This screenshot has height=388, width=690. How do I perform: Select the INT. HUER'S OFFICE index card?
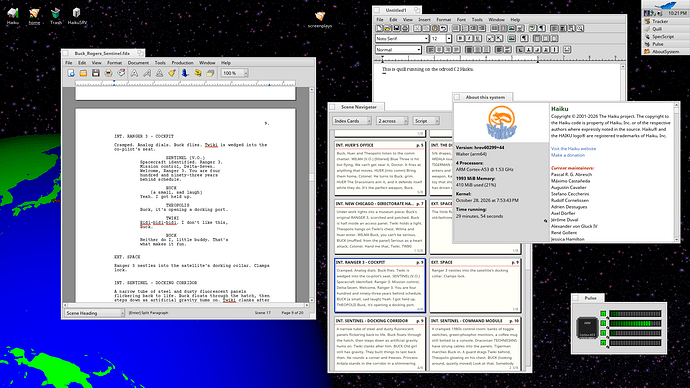[380, 168]
